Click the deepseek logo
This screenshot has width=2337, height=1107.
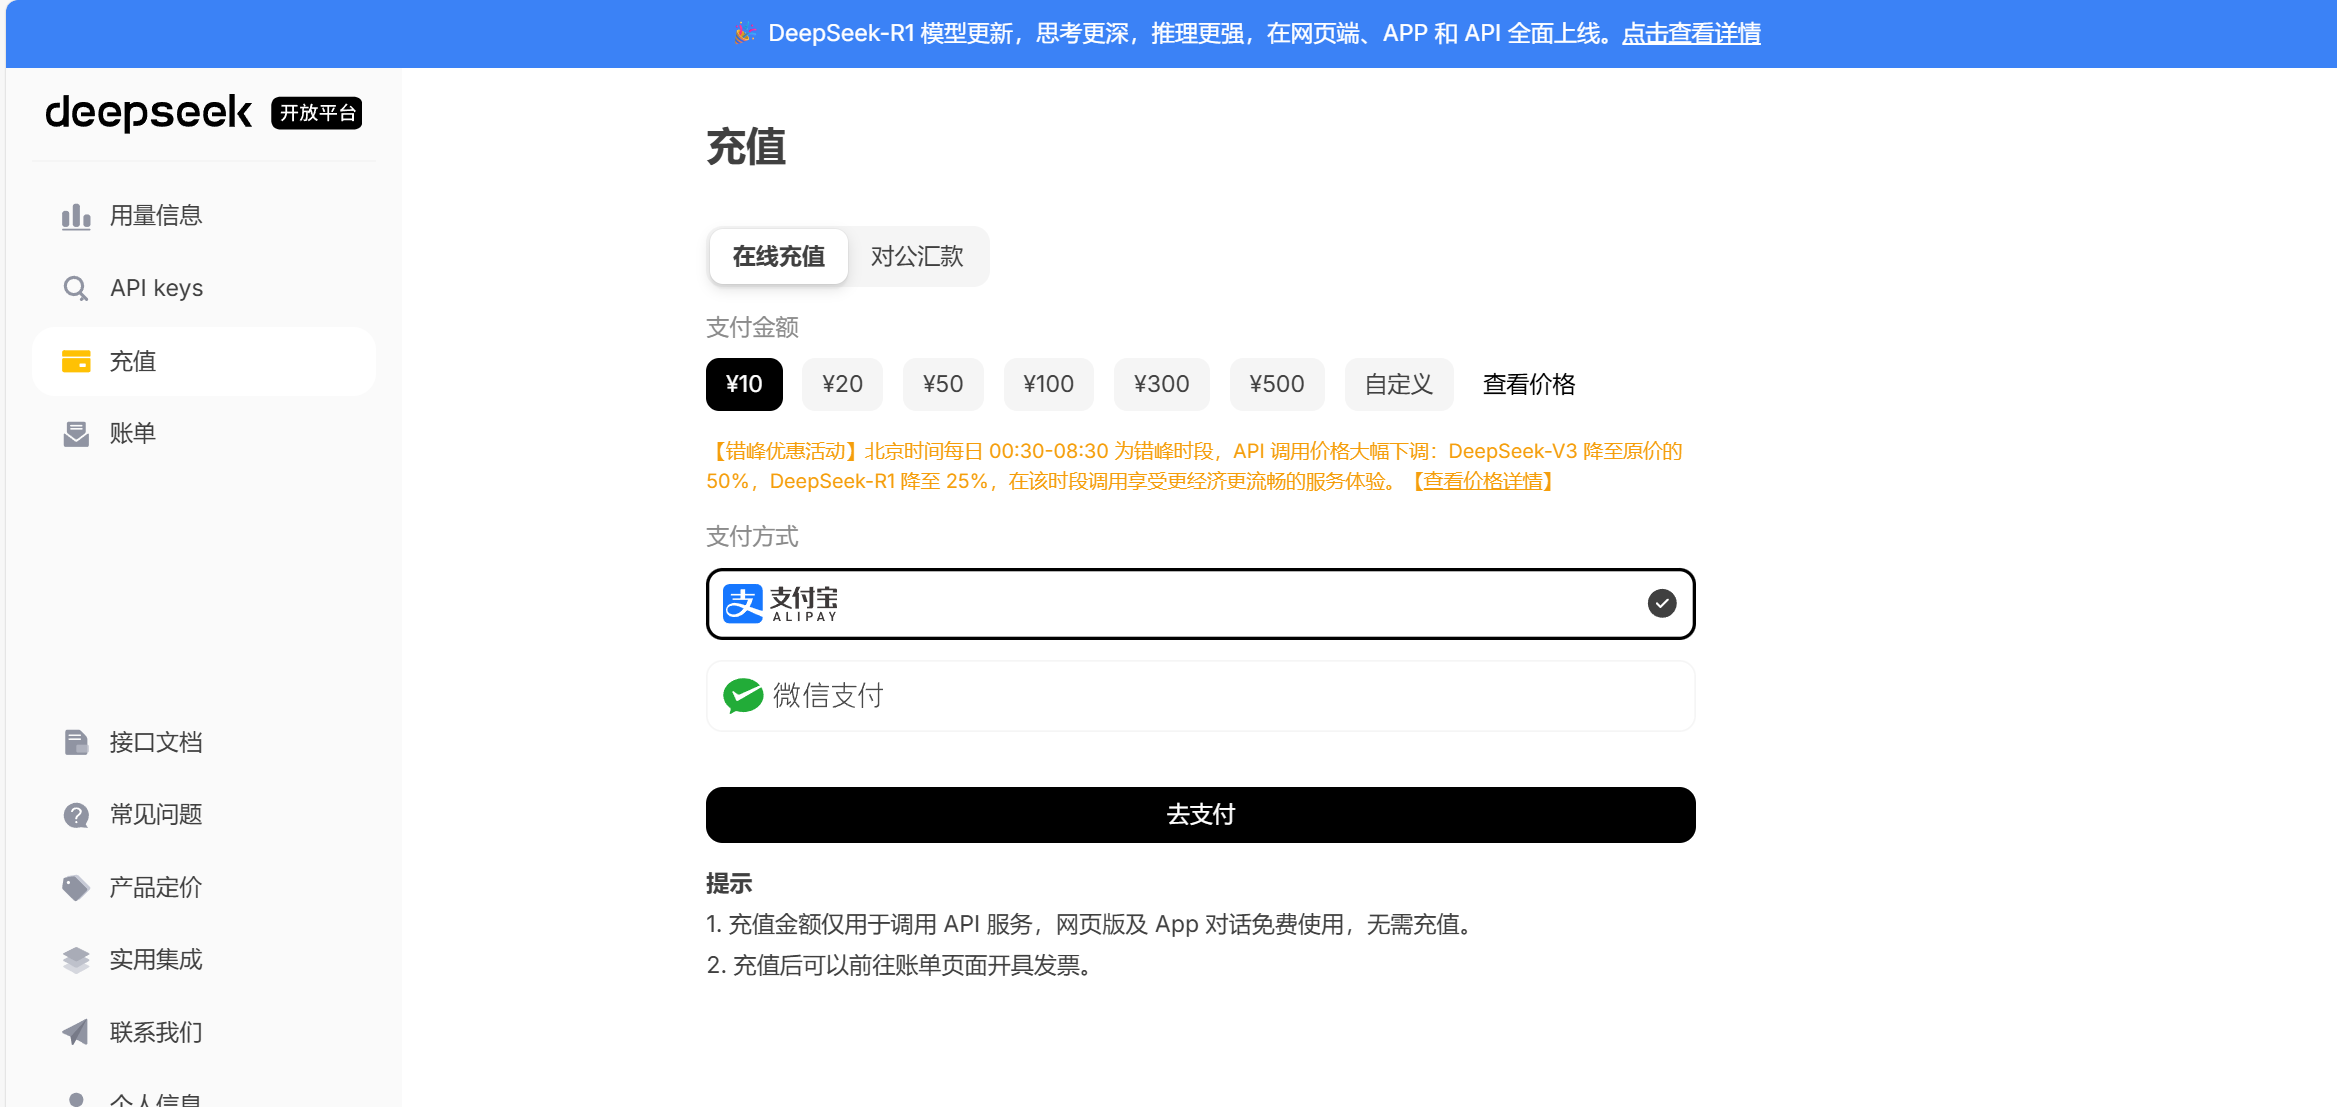(148, 113)
